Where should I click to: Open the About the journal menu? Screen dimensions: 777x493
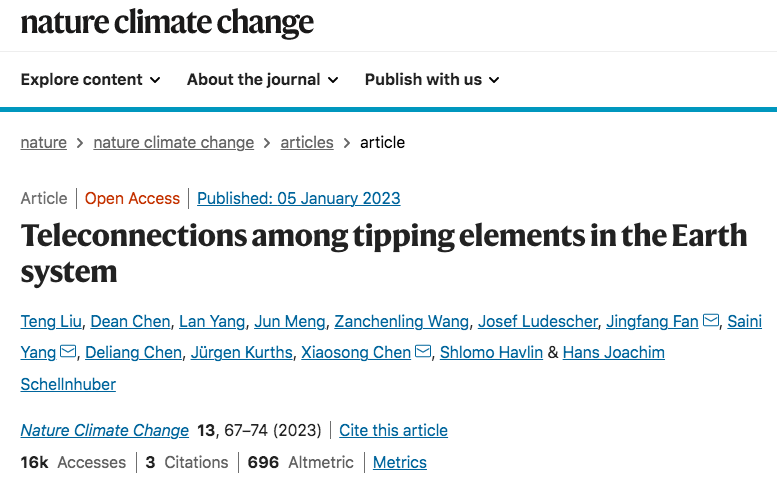tap(262, 79)
